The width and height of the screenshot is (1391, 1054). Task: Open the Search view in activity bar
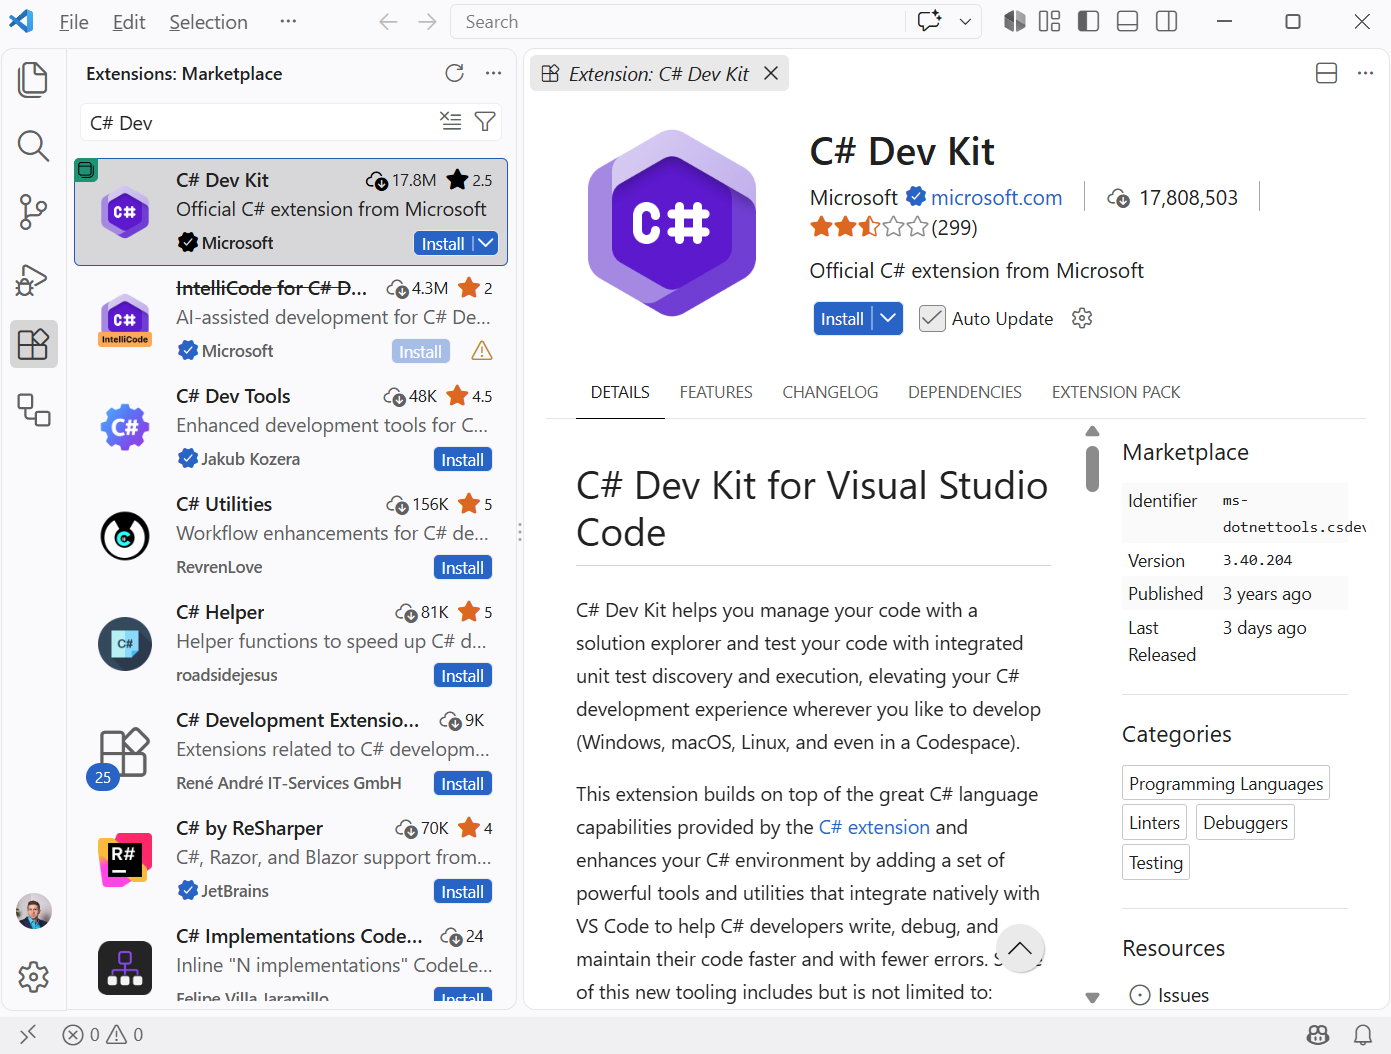(x=33, y=146)
